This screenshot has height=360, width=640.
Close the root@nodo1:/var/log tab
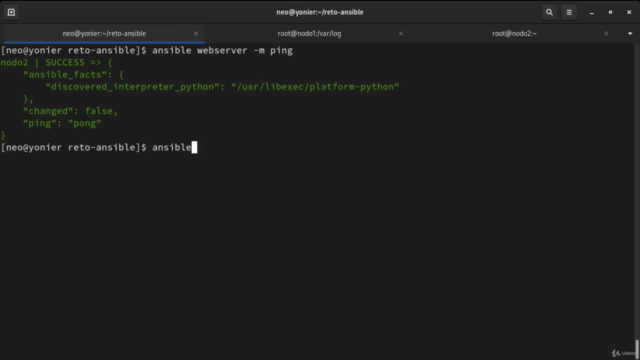pos(401,33)
